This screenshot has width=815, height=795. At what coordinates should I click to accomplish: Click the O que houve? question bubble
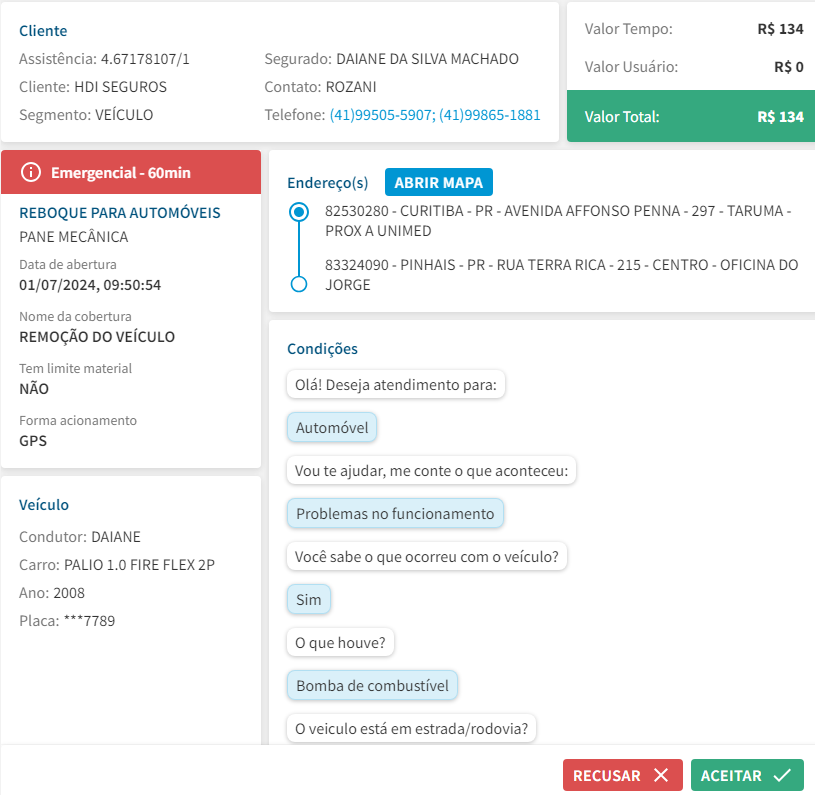341,642
